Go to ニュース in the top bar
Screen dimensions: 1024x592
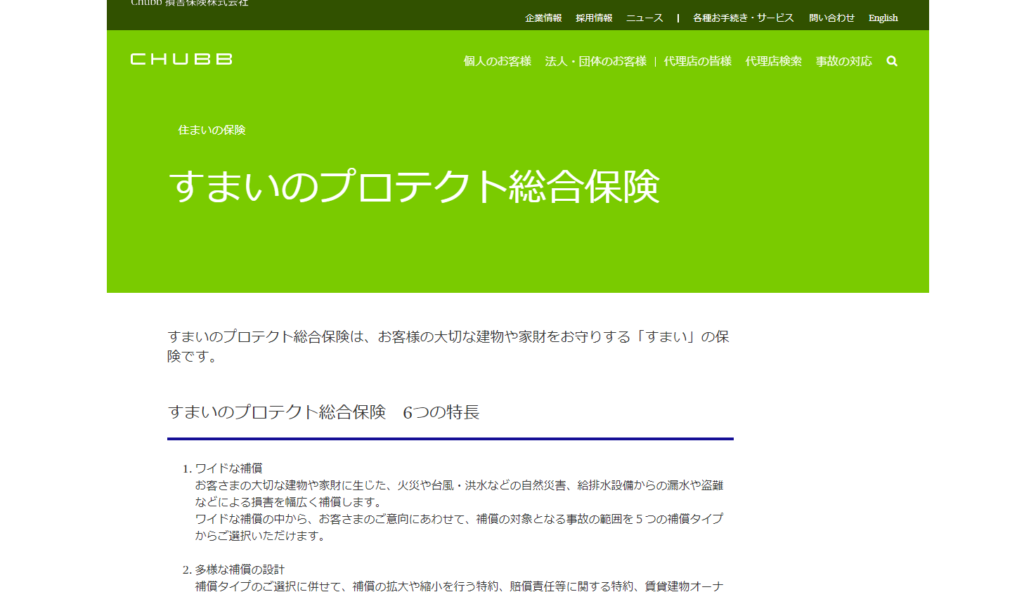(645, 18)
